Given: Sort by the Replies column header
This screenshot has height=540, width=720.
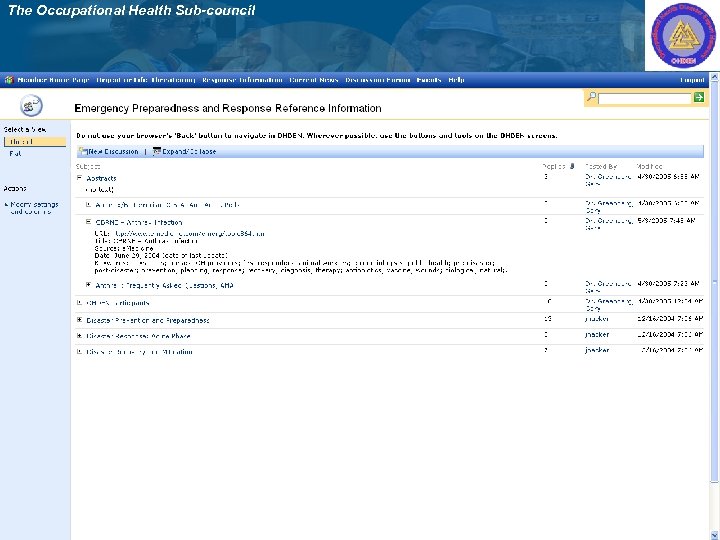Looking at the screenshot, I should tap(554, 166).
